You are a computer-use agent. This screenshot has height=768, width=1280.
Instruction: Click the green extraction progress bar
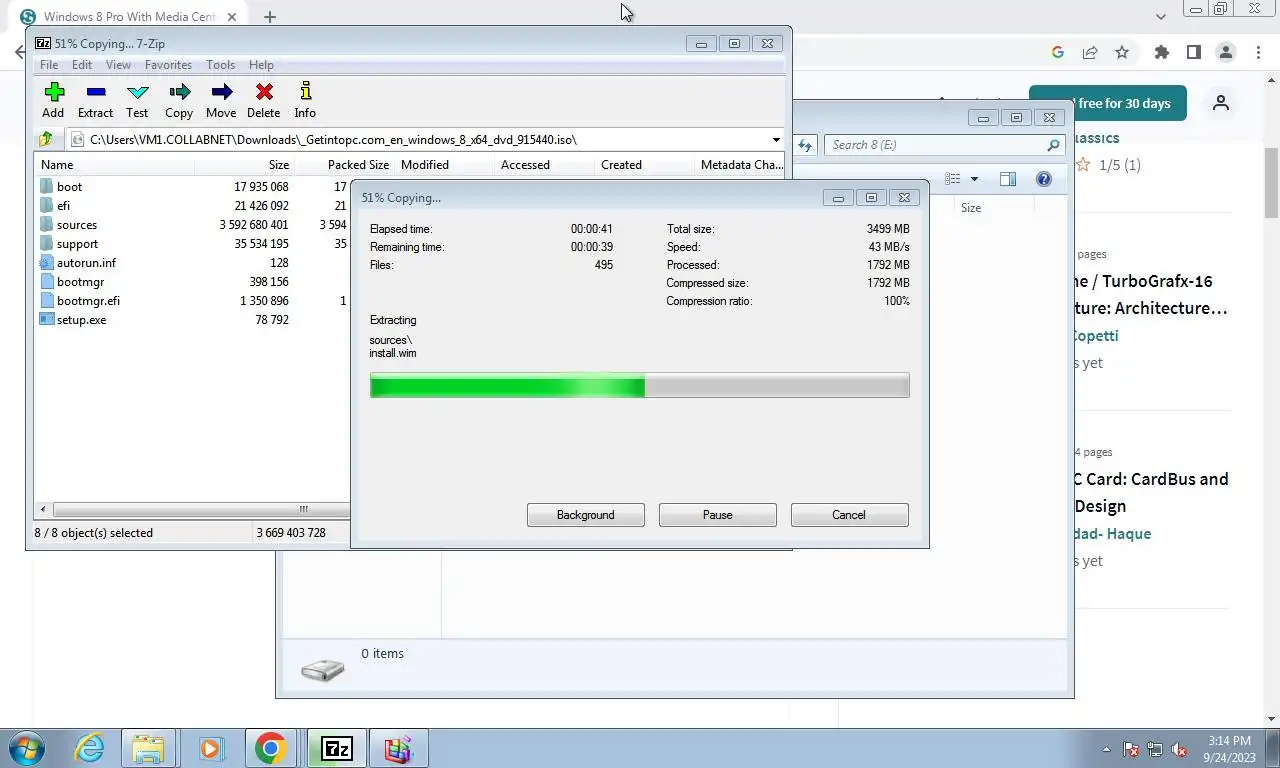click(x=639, y=385)
